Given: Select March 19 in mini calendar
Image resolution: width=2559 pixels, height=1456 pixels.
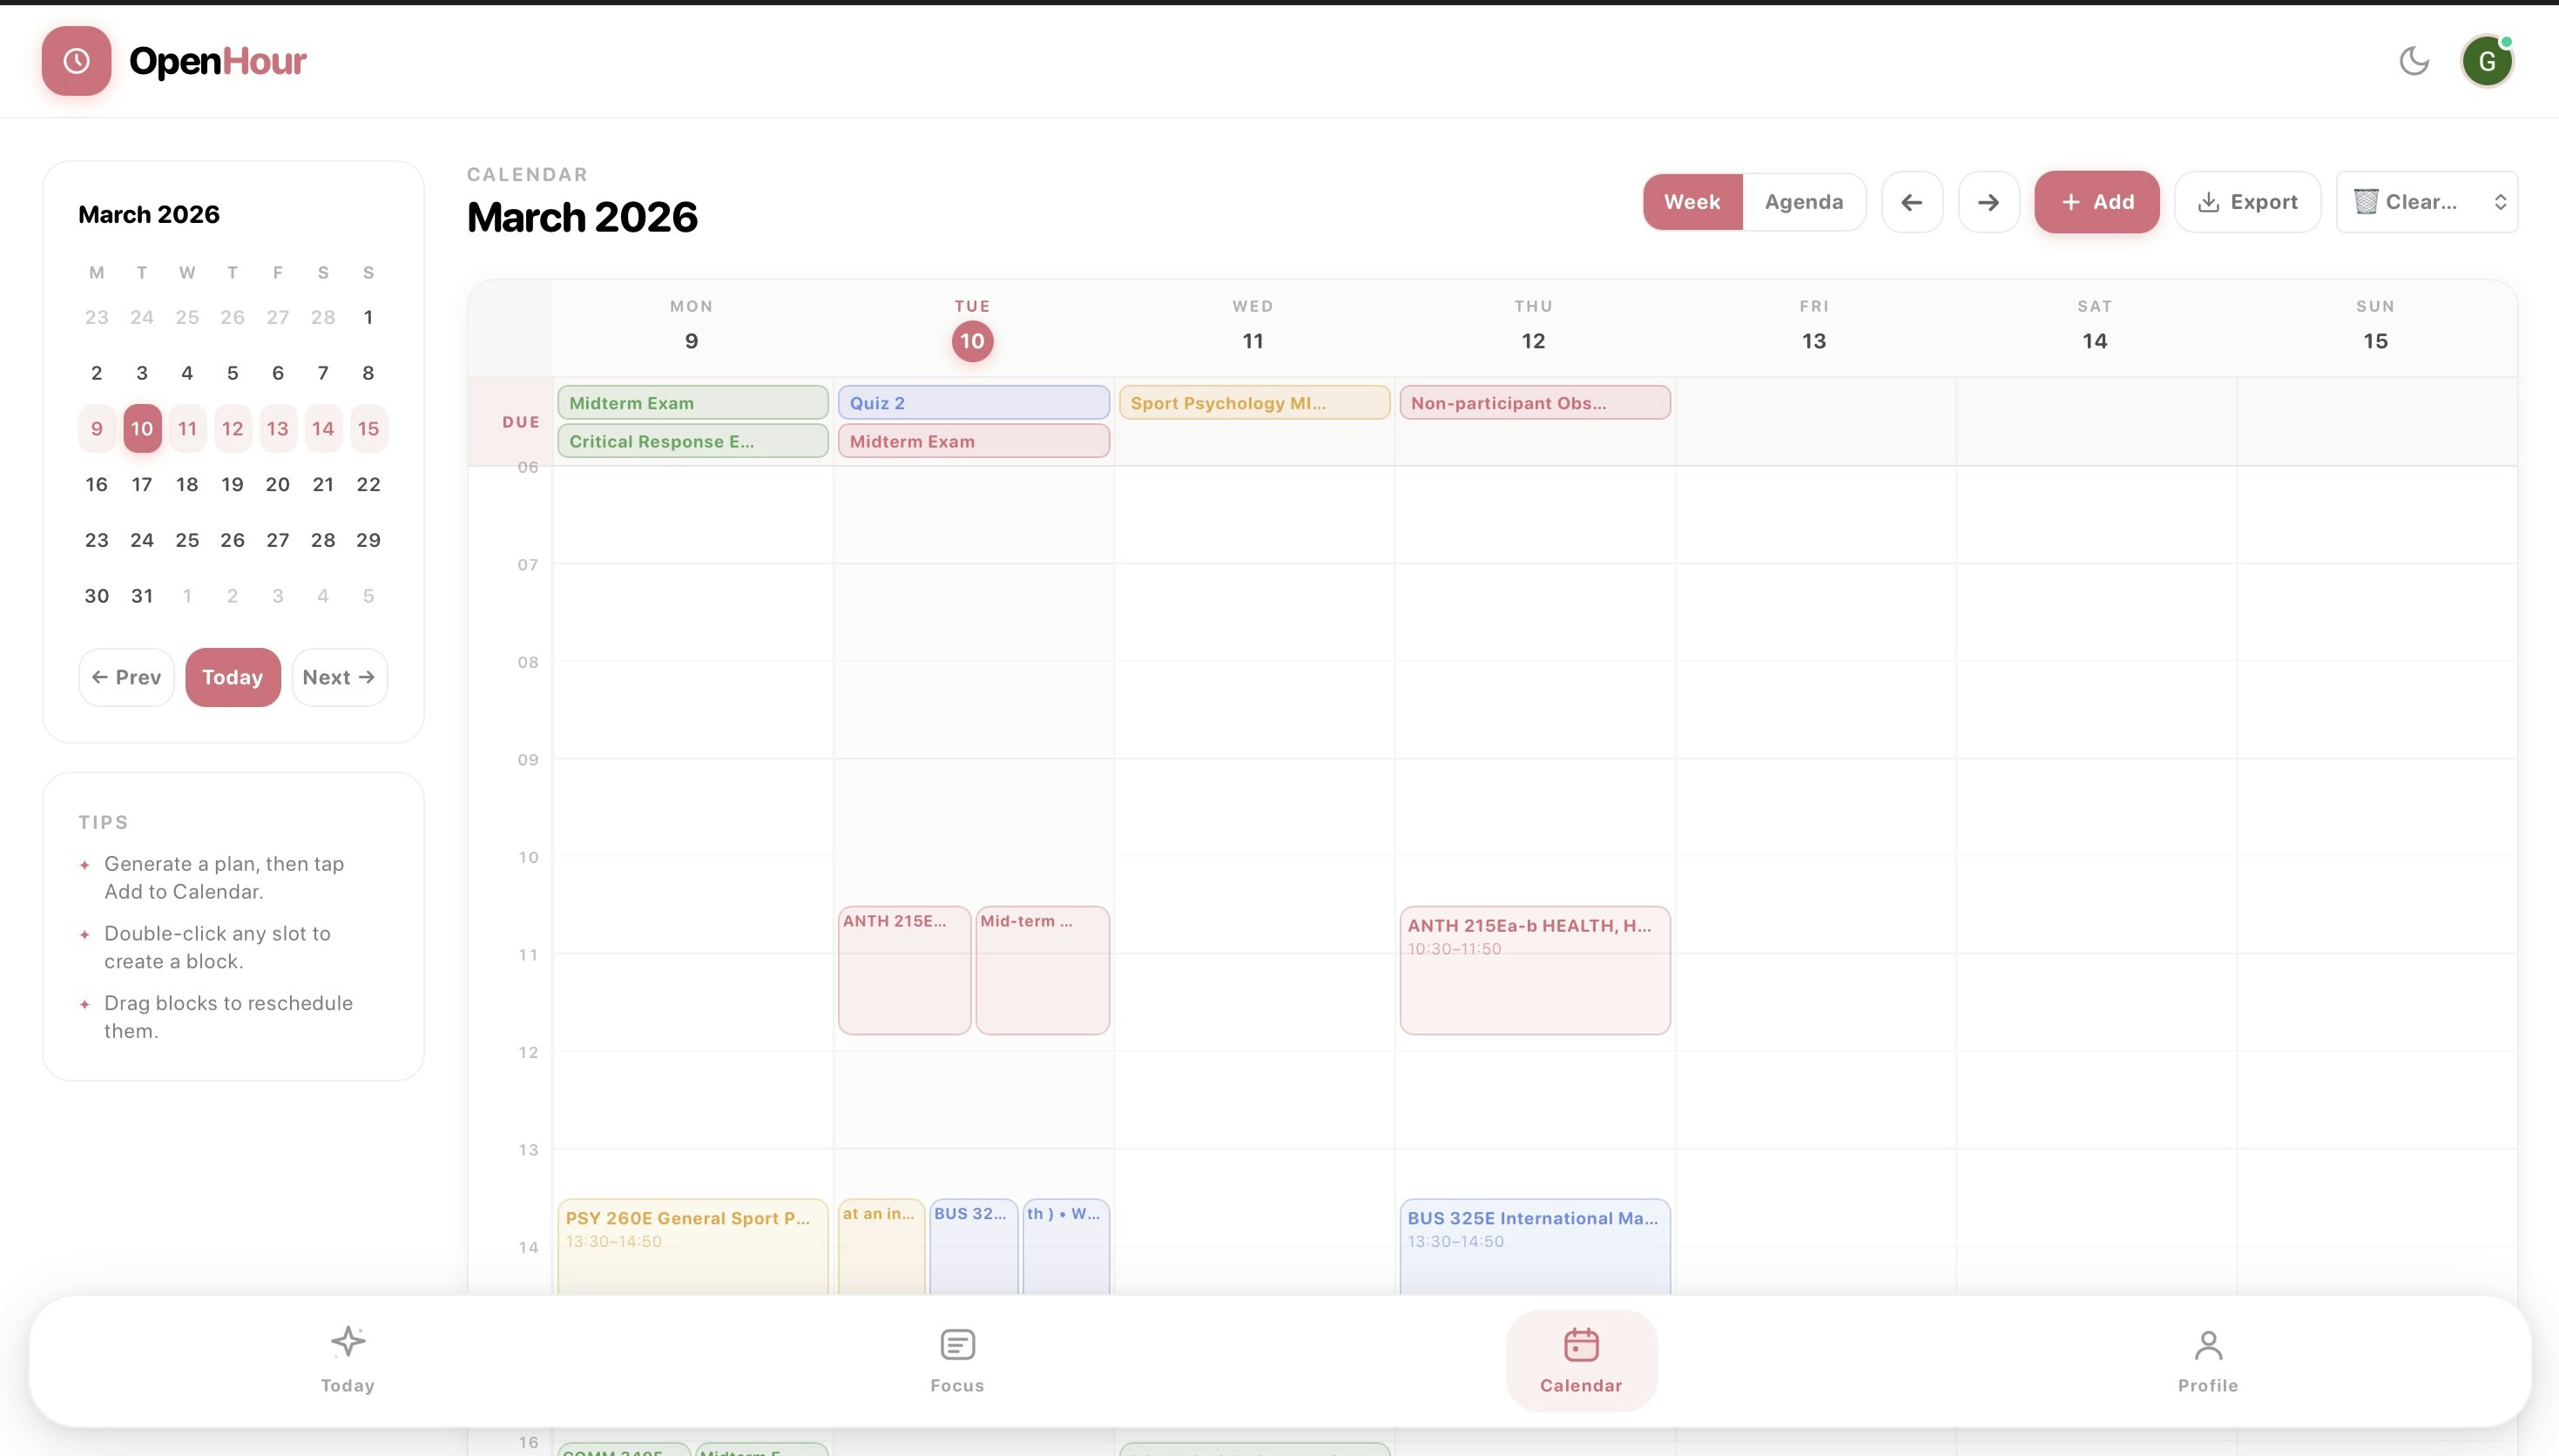Looking at the screenshot, I should coord(232,484).
